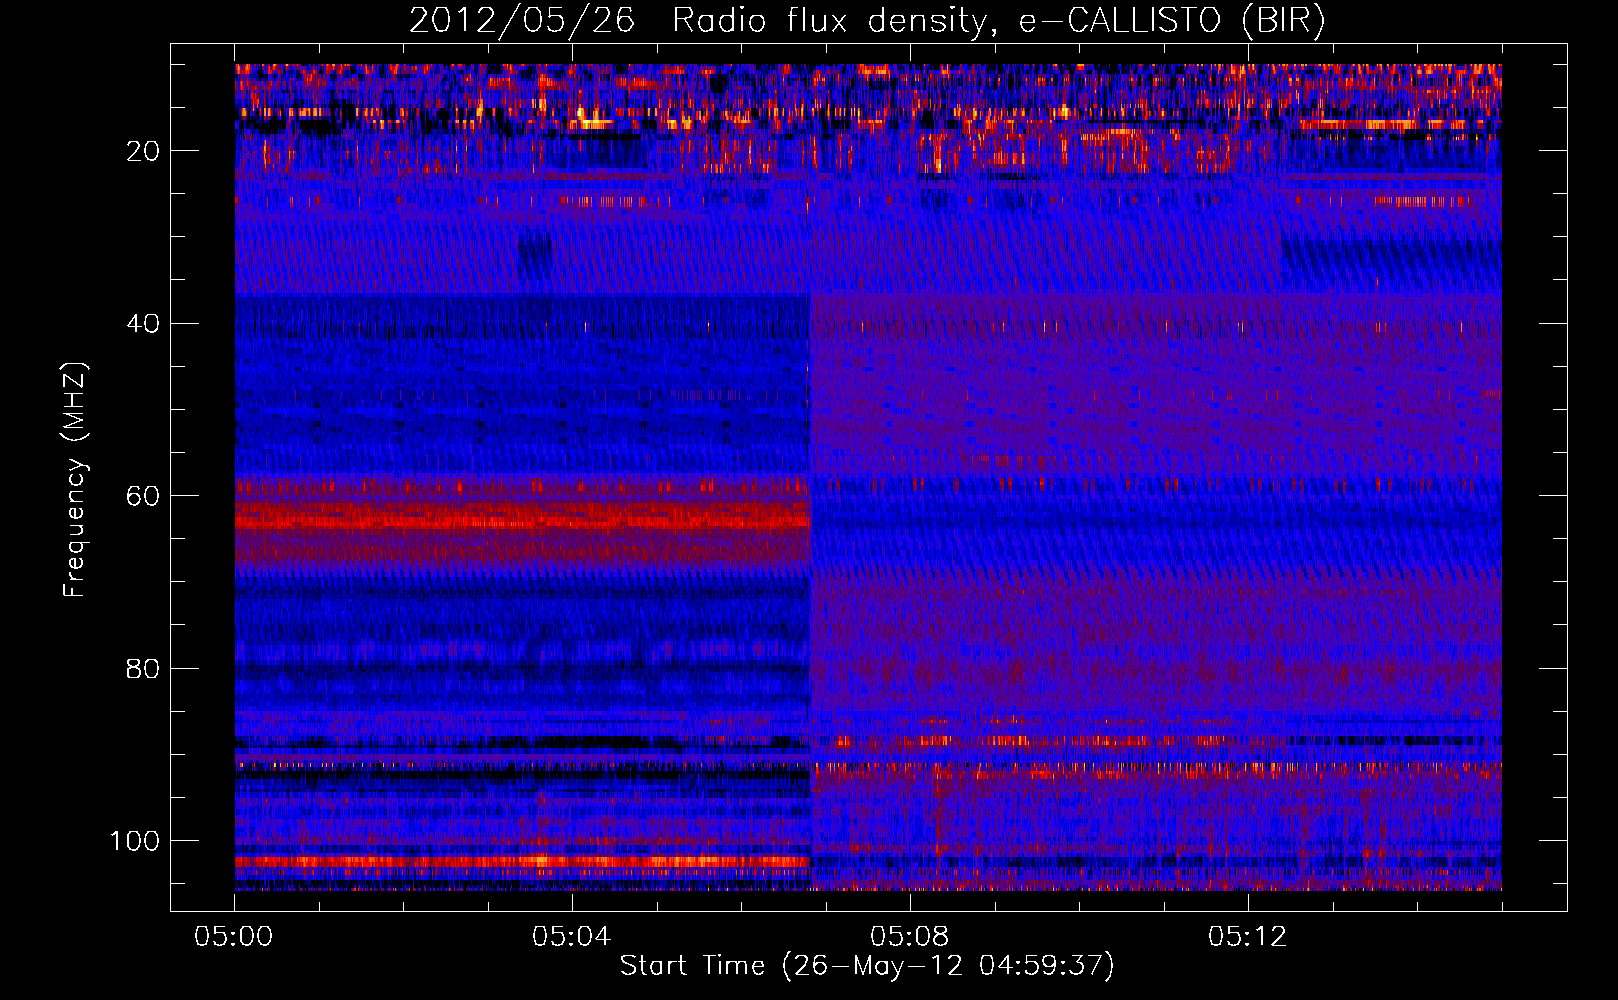This screenshot has width=1618, height=1000.
Task: Select the 05:00 time tick label
Action: pyautogui.click(x=234, y=936)
